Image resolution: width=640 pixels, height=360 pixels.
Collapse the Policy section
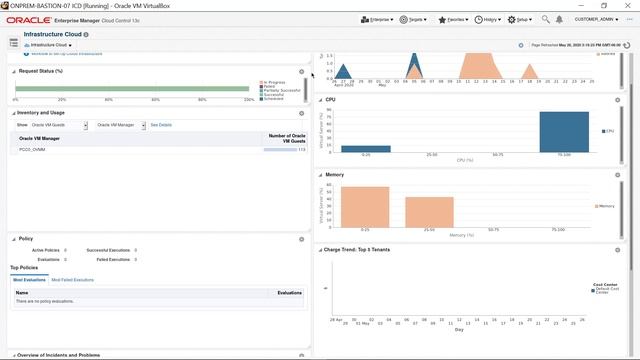point(14,239)
